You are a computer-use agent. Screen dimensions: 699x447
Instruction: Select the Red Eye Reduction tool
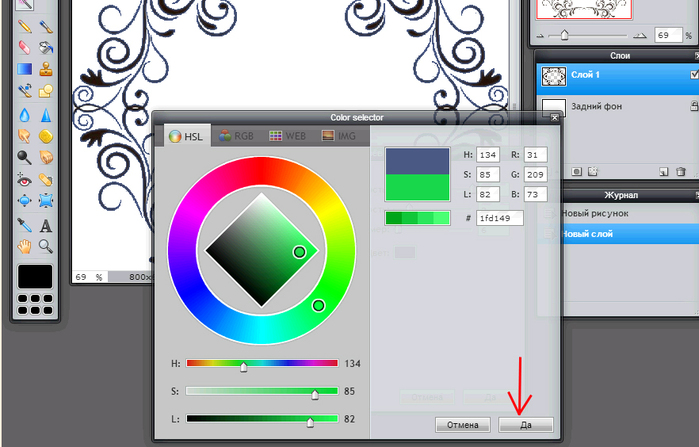tap(25, 180)
